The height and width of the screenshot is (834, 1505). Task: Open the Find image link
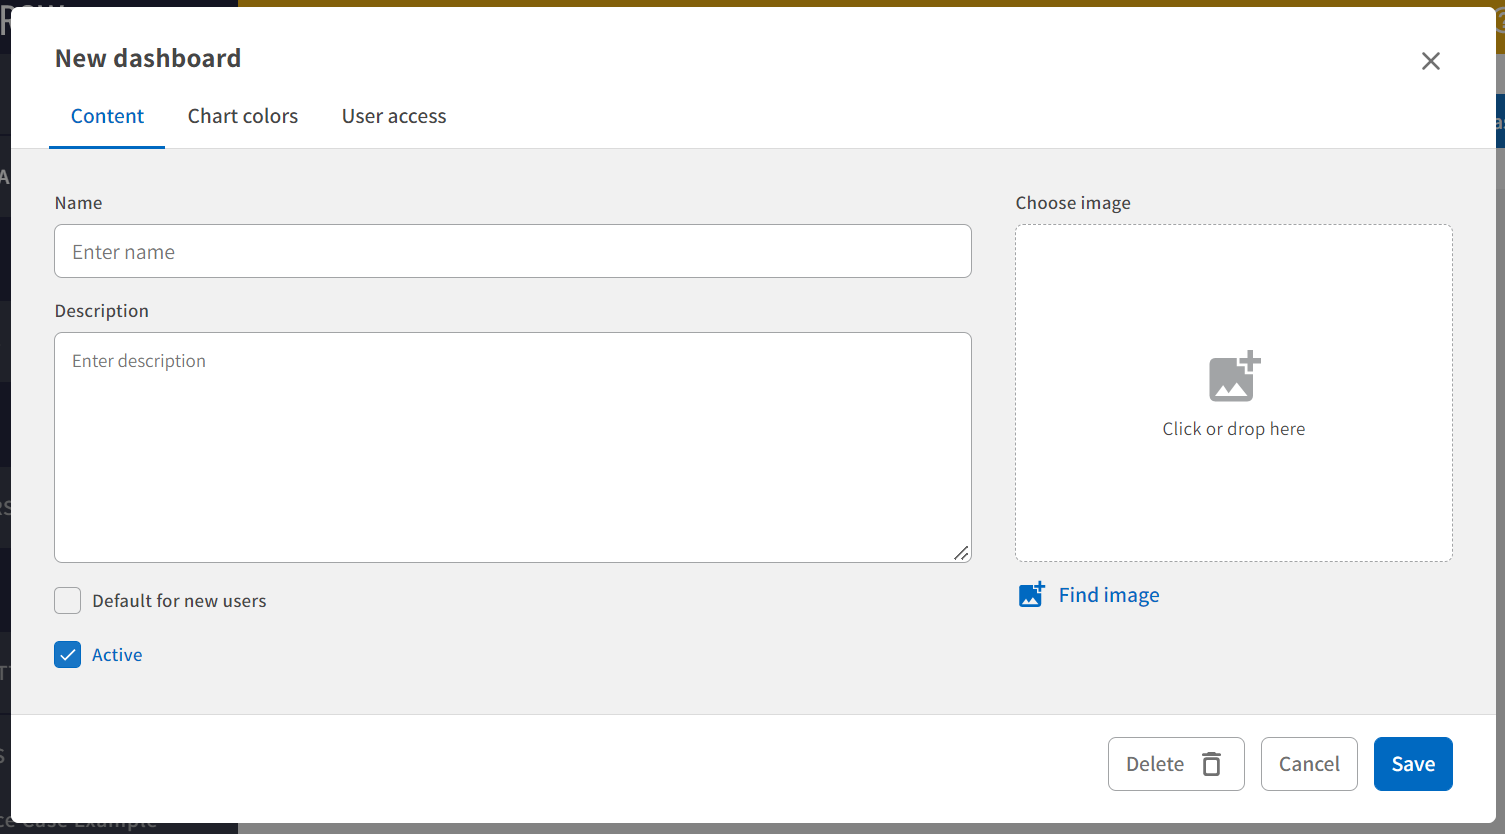pos(1108,595)
